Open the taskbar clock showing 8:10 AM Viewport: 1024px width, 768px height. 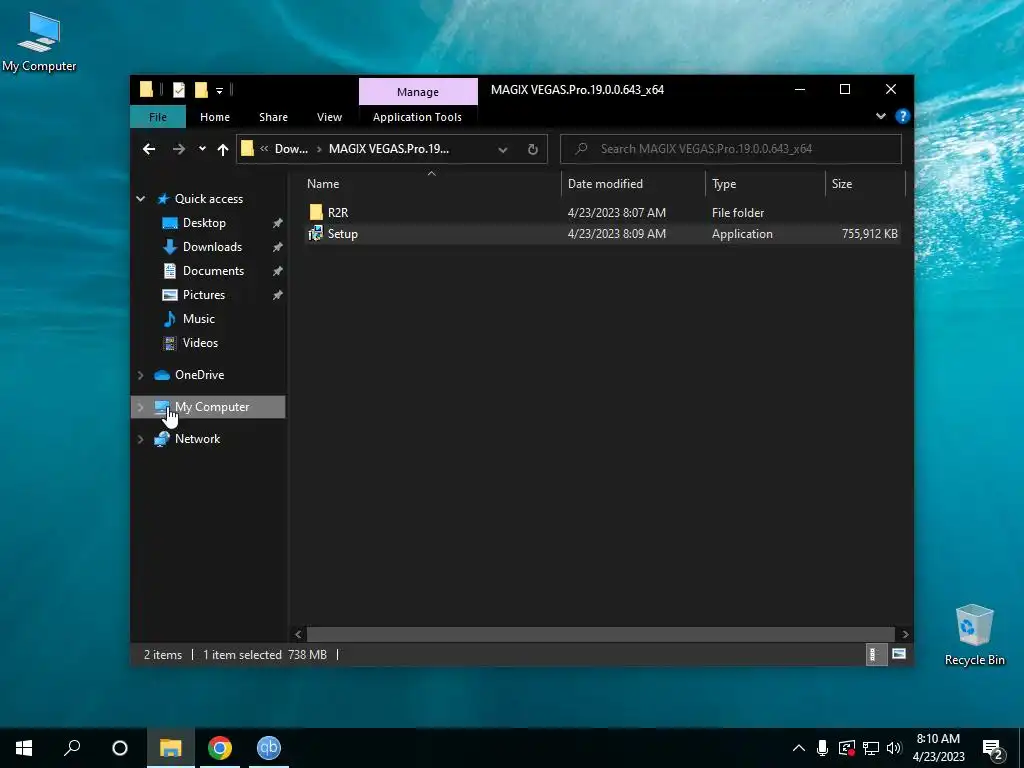pyautogui.click(x=938, y=748)
